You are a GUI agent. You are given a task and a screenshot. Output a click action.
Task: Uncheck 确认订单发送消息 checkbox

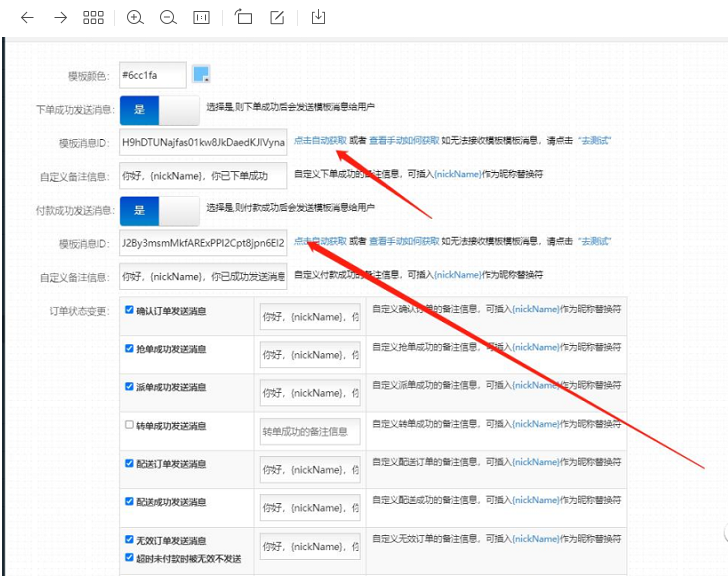[129, 311]
